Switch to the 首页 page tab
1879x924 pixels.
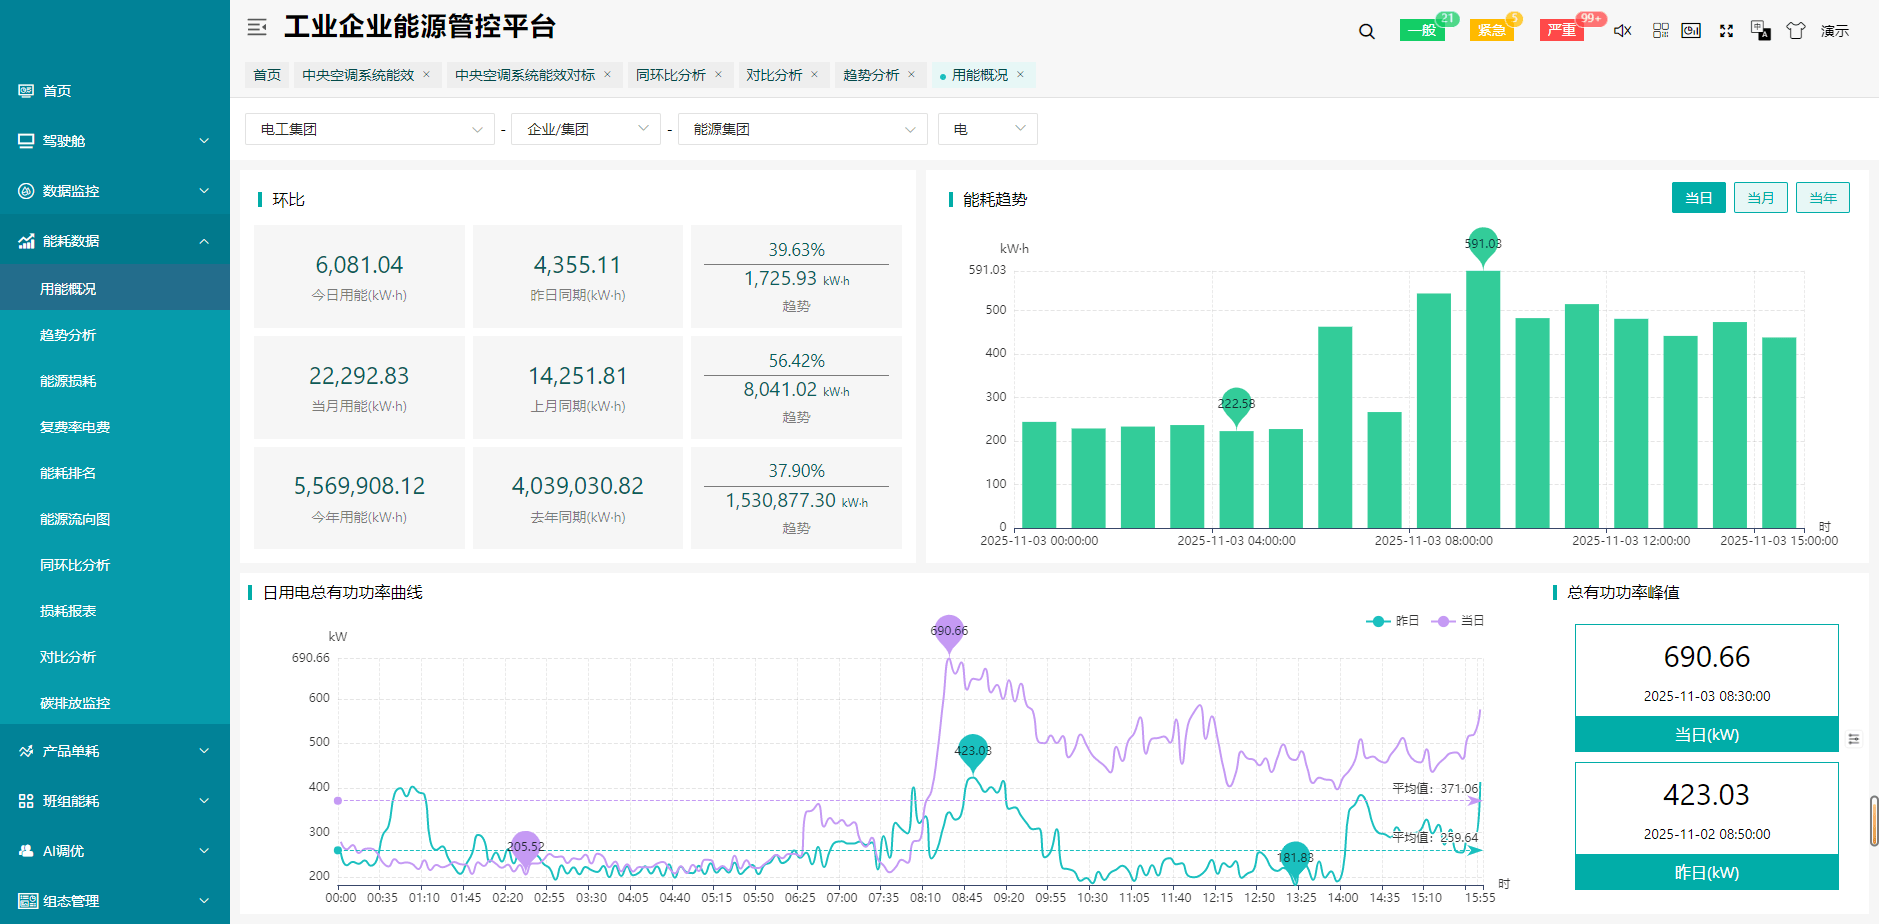267,75
